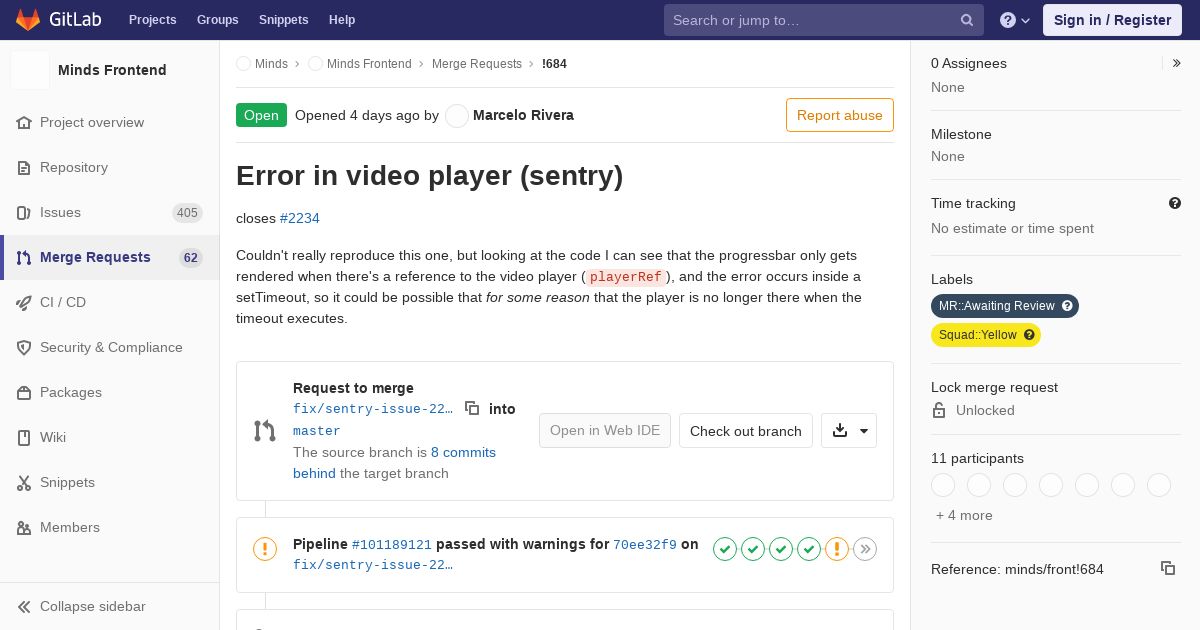
Task: Click the Check out branch button
Action: pyautogui.click(x=746, y=431)
